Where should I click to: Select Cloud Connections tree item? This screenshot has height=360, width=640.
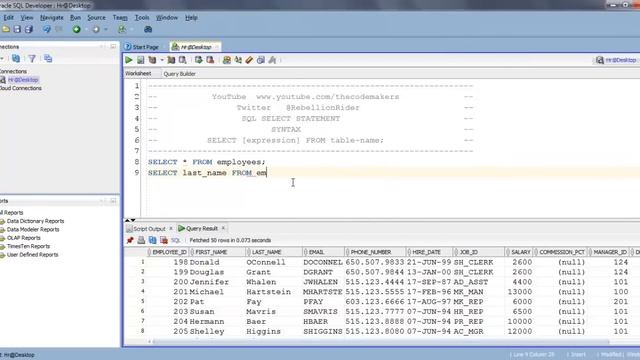(21, 88)
